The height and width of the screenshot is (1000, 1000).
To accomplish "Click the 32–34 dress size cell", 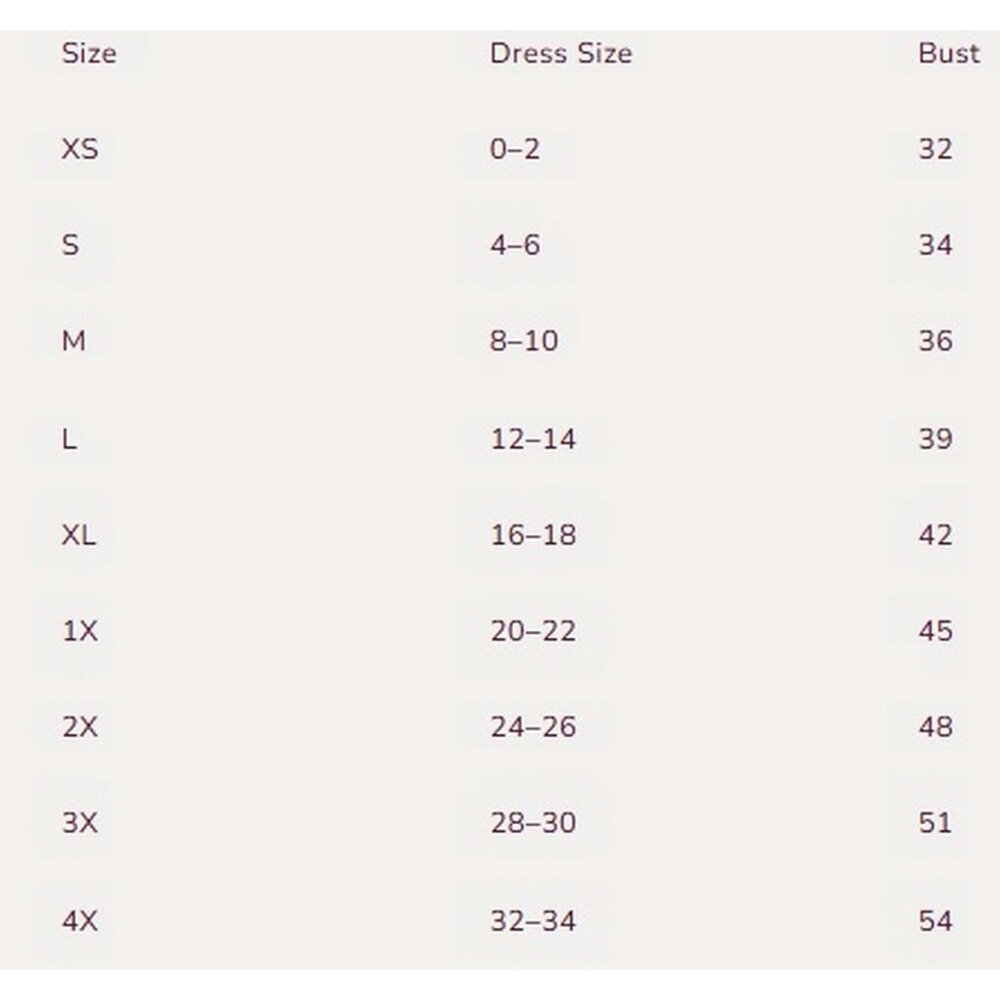I will click(x=533, y=921).
